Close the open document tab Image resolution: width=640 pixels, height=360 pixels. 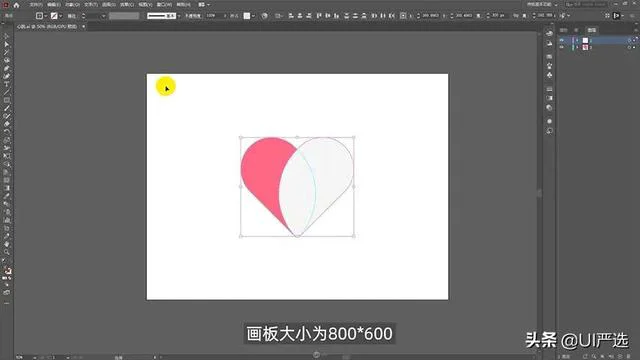pyautogui.click(x=83, y=27)
